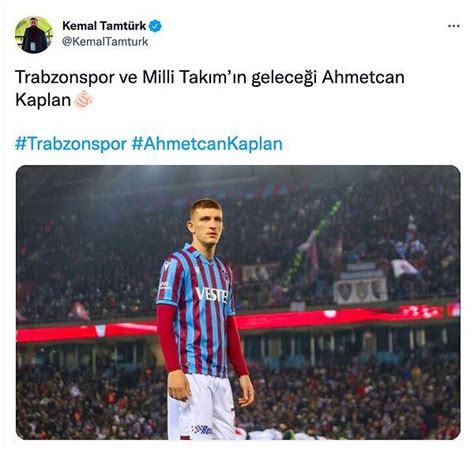This screenshot has height=450, width=474.
Task: Click the blue verified badge
Action: click(x=155, y=26)
